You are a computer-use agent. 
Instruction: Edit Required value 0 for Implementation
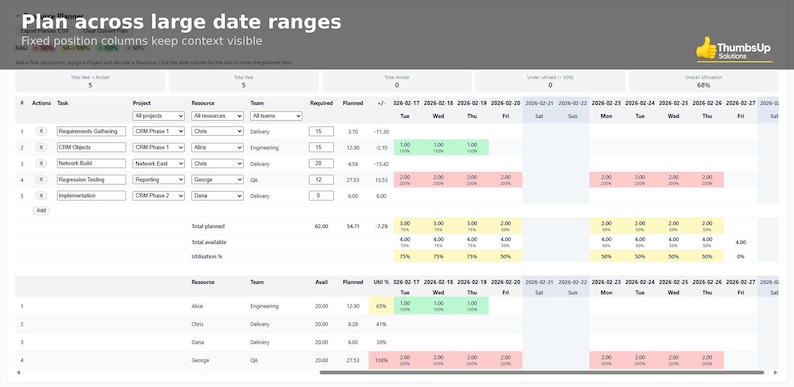(321, 196)
